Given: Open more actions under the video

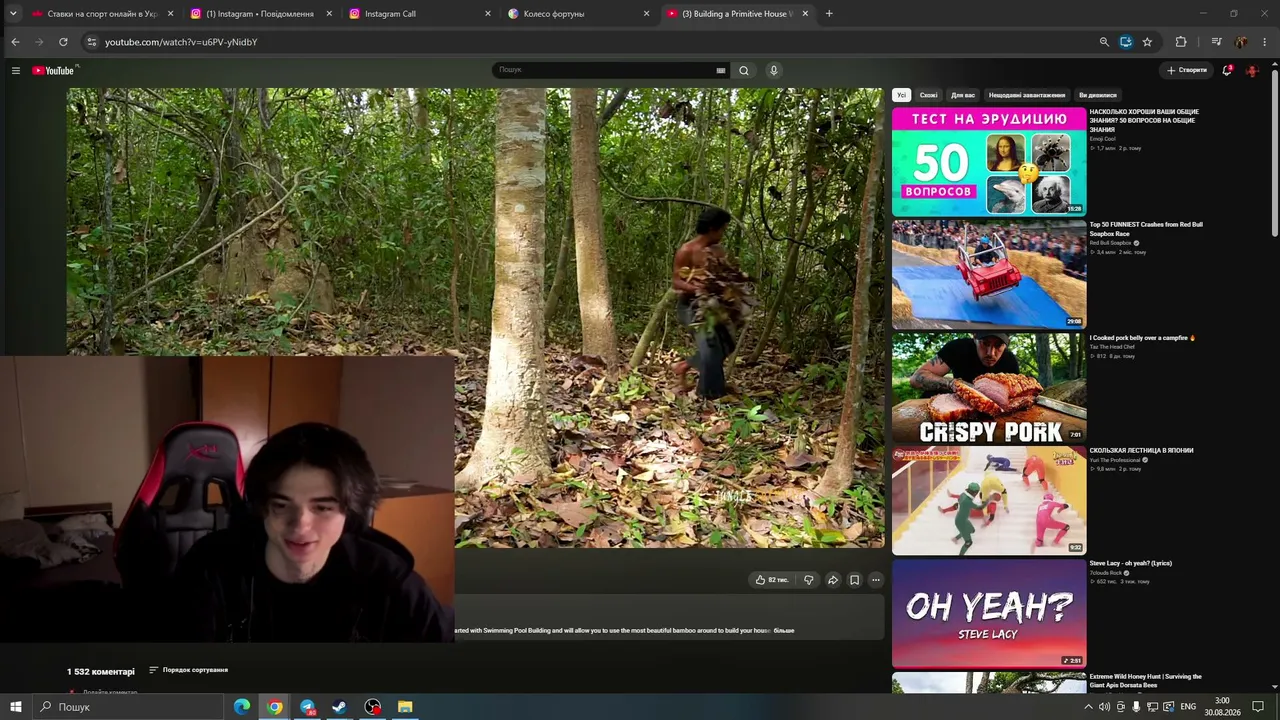Looking at the screenshot, I should pyautogui.click(x=876, y=580).
